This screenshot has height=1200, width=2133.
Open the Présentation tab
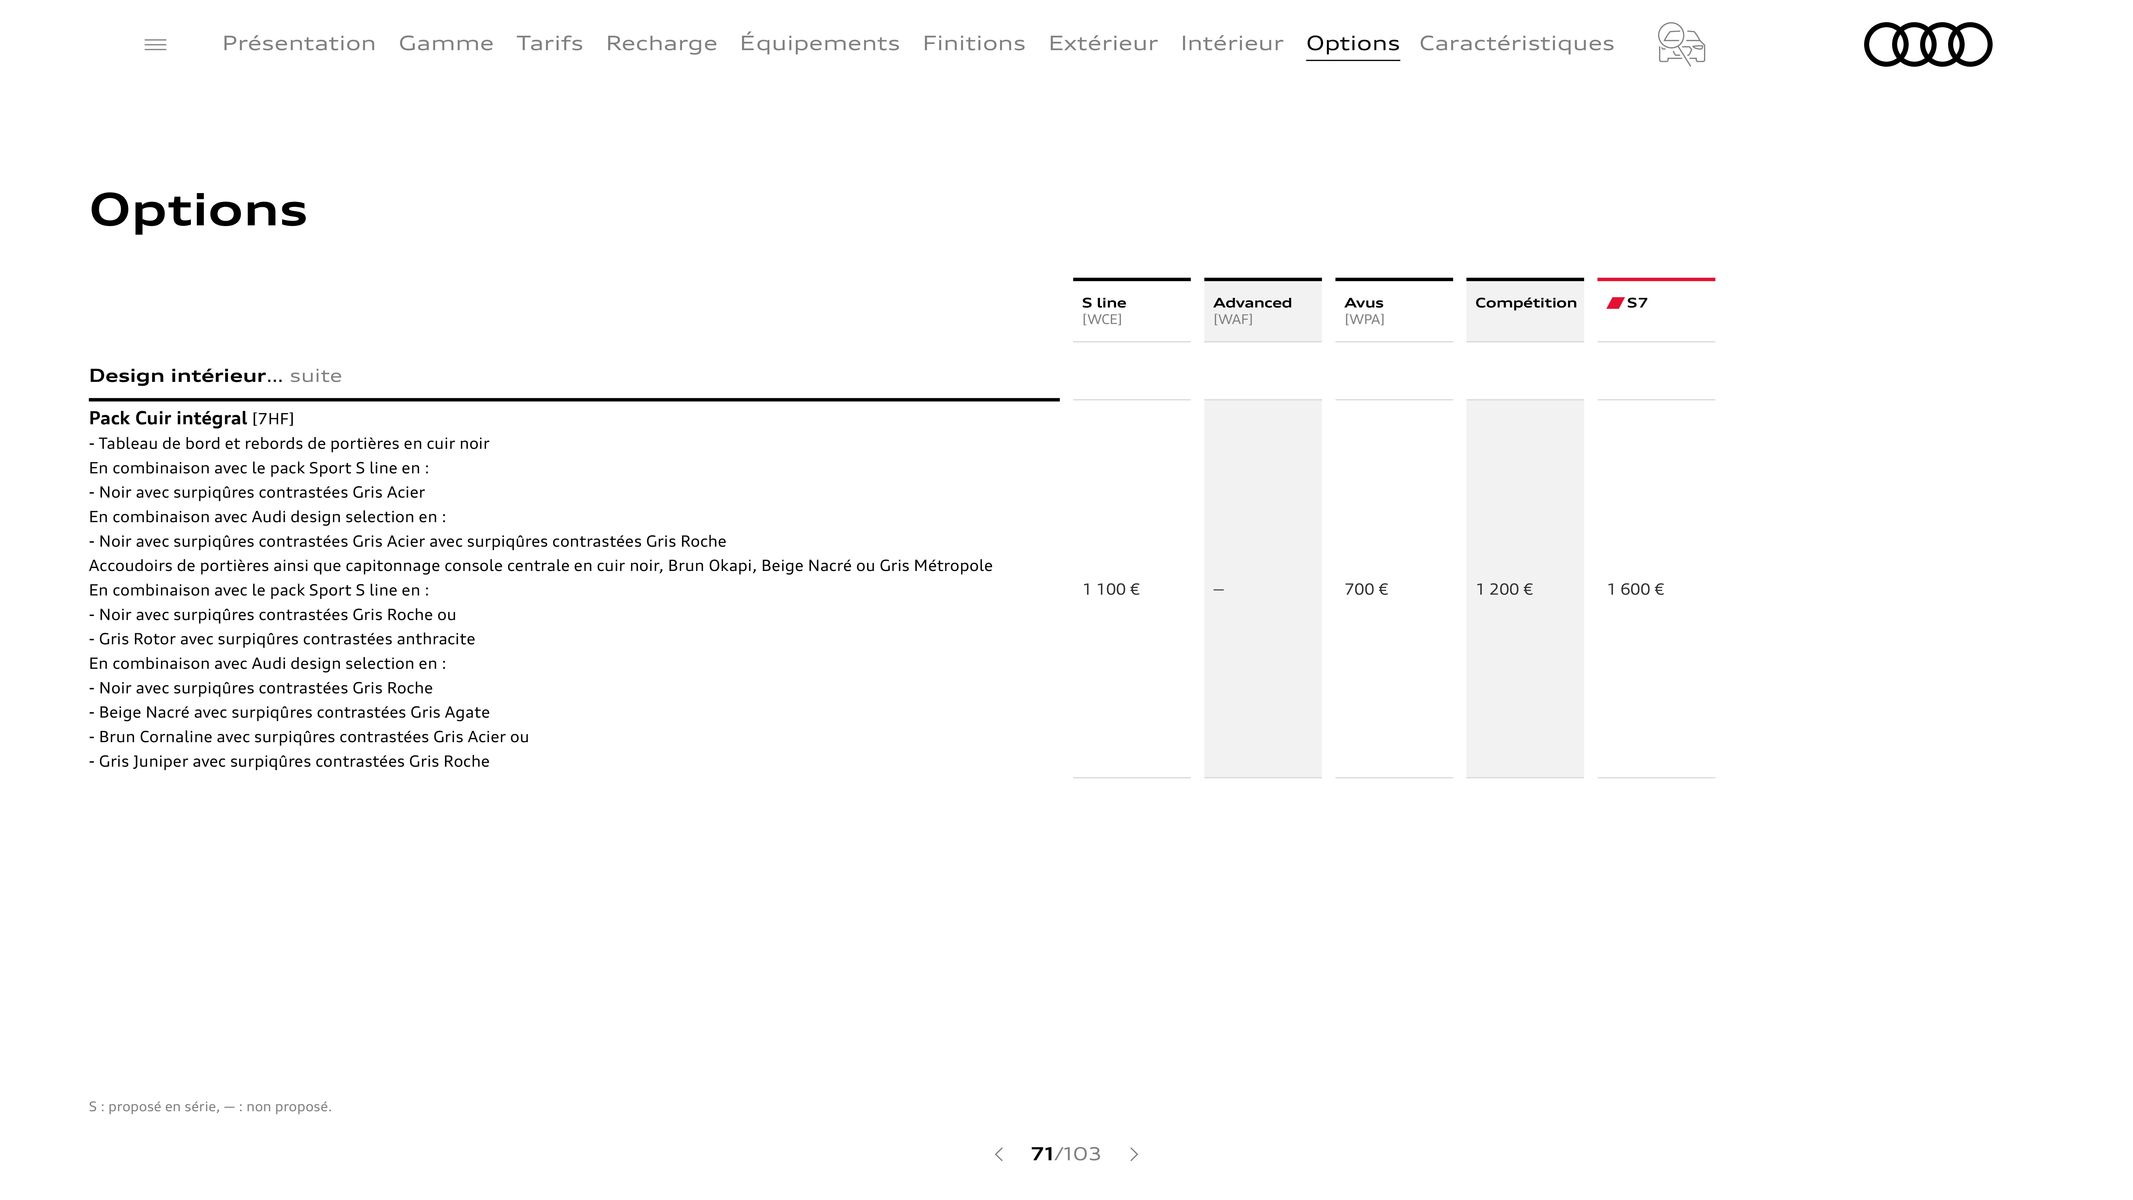[299, 43]
